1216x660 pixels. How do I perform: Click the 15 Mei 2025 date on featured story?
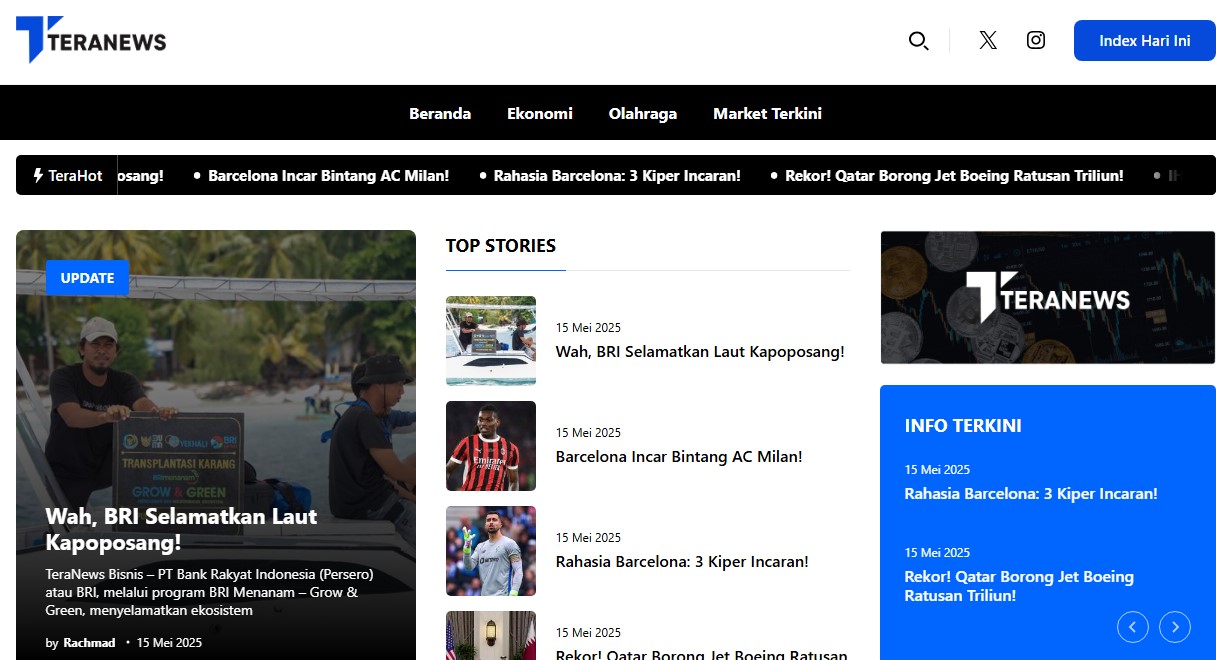[169, 643]
